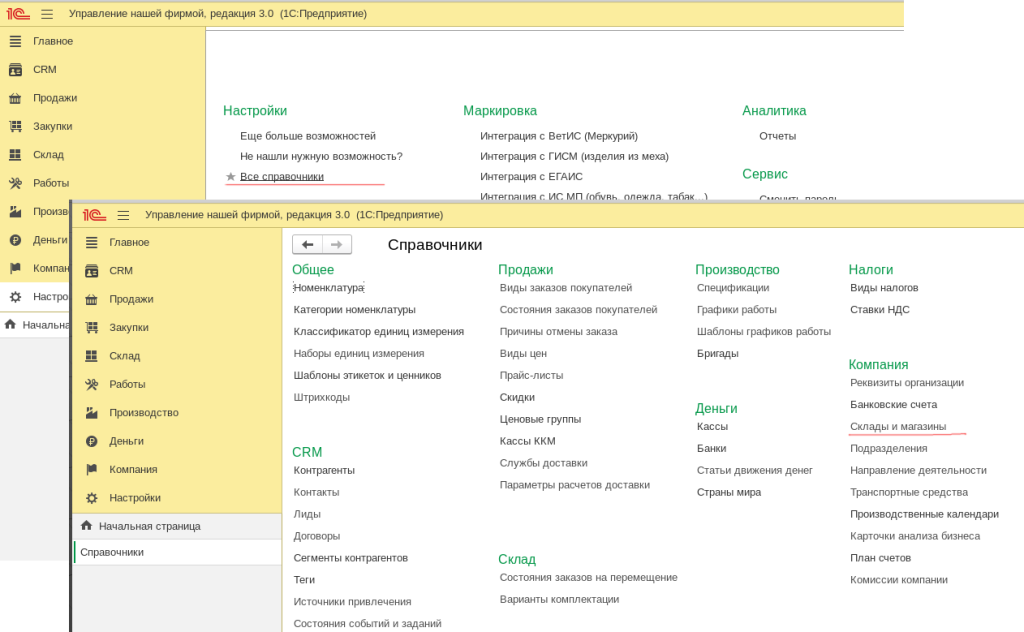
Task: Open Бригады link under Производство
Action: 718,353
